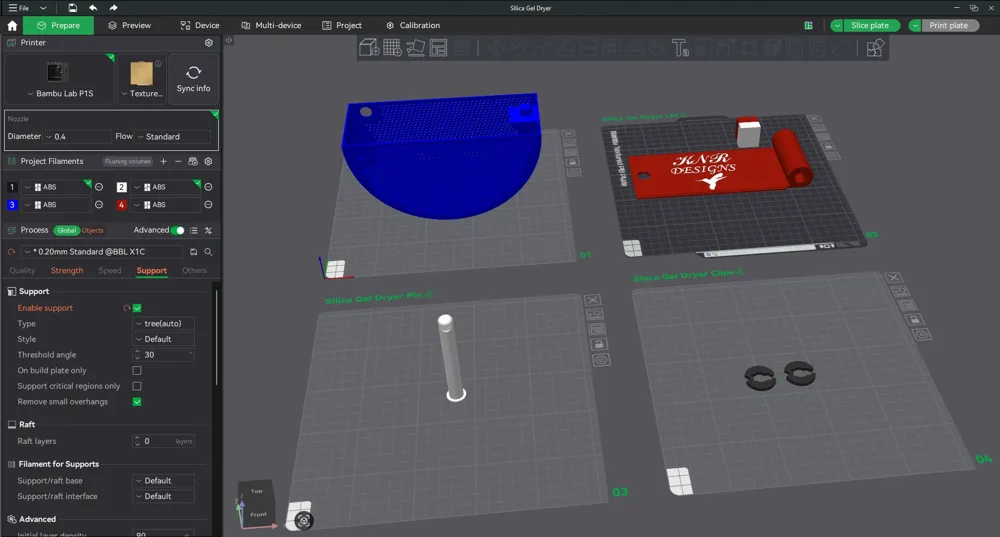Open the 0.20mm Standard process preset dropdown
The width and height of the screenshot is (1000, 537).
[x=102, y=252]
